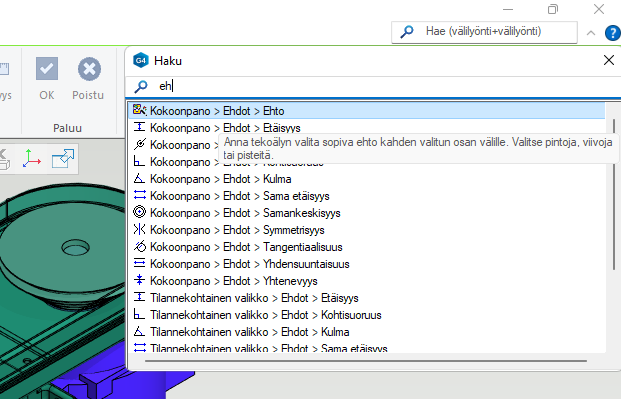
Task: Click the Yhtenevyys coincident icon
Action: pos(139,280)
